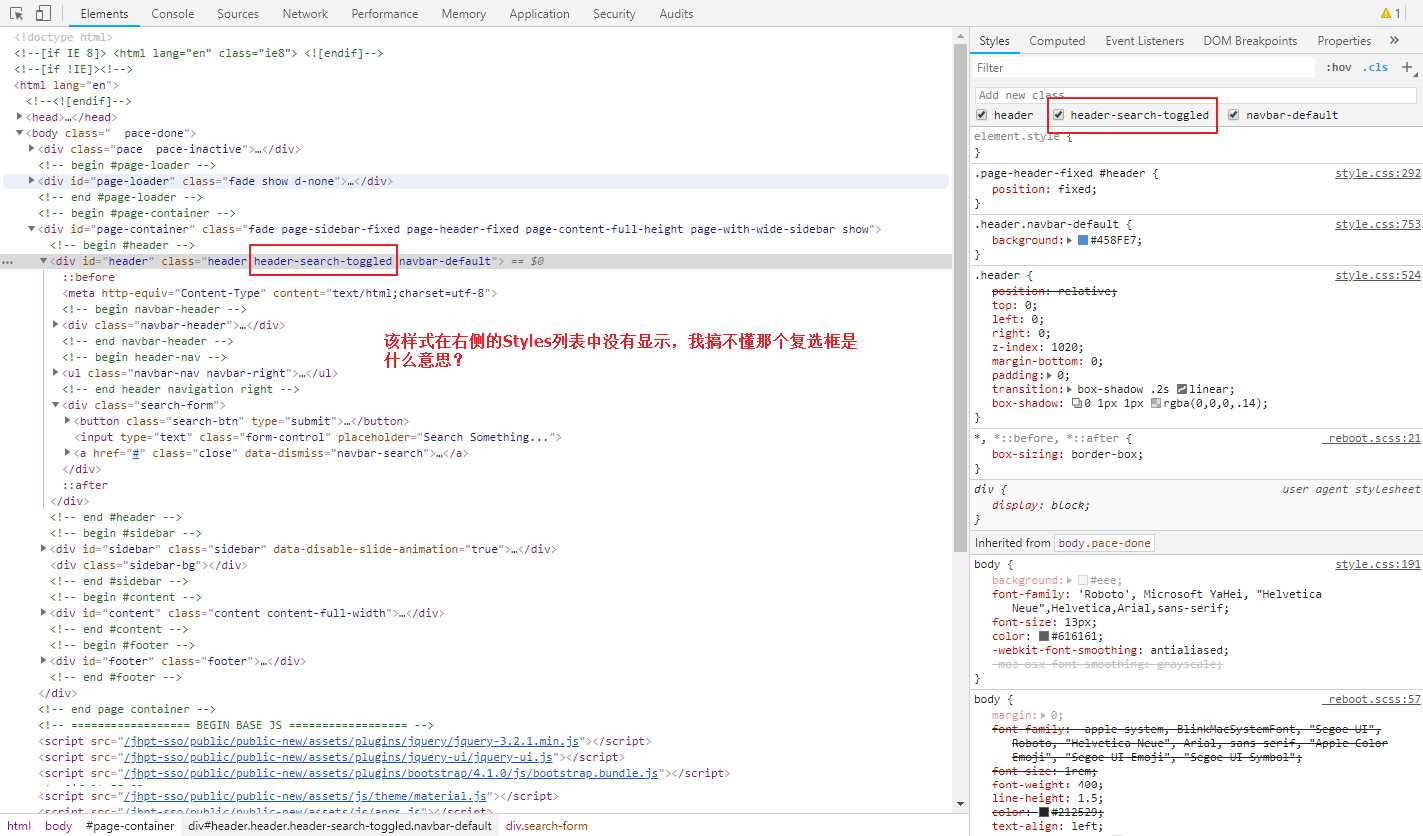
Task: Expand the div navbar-header node
Action: tap(56, 325)
